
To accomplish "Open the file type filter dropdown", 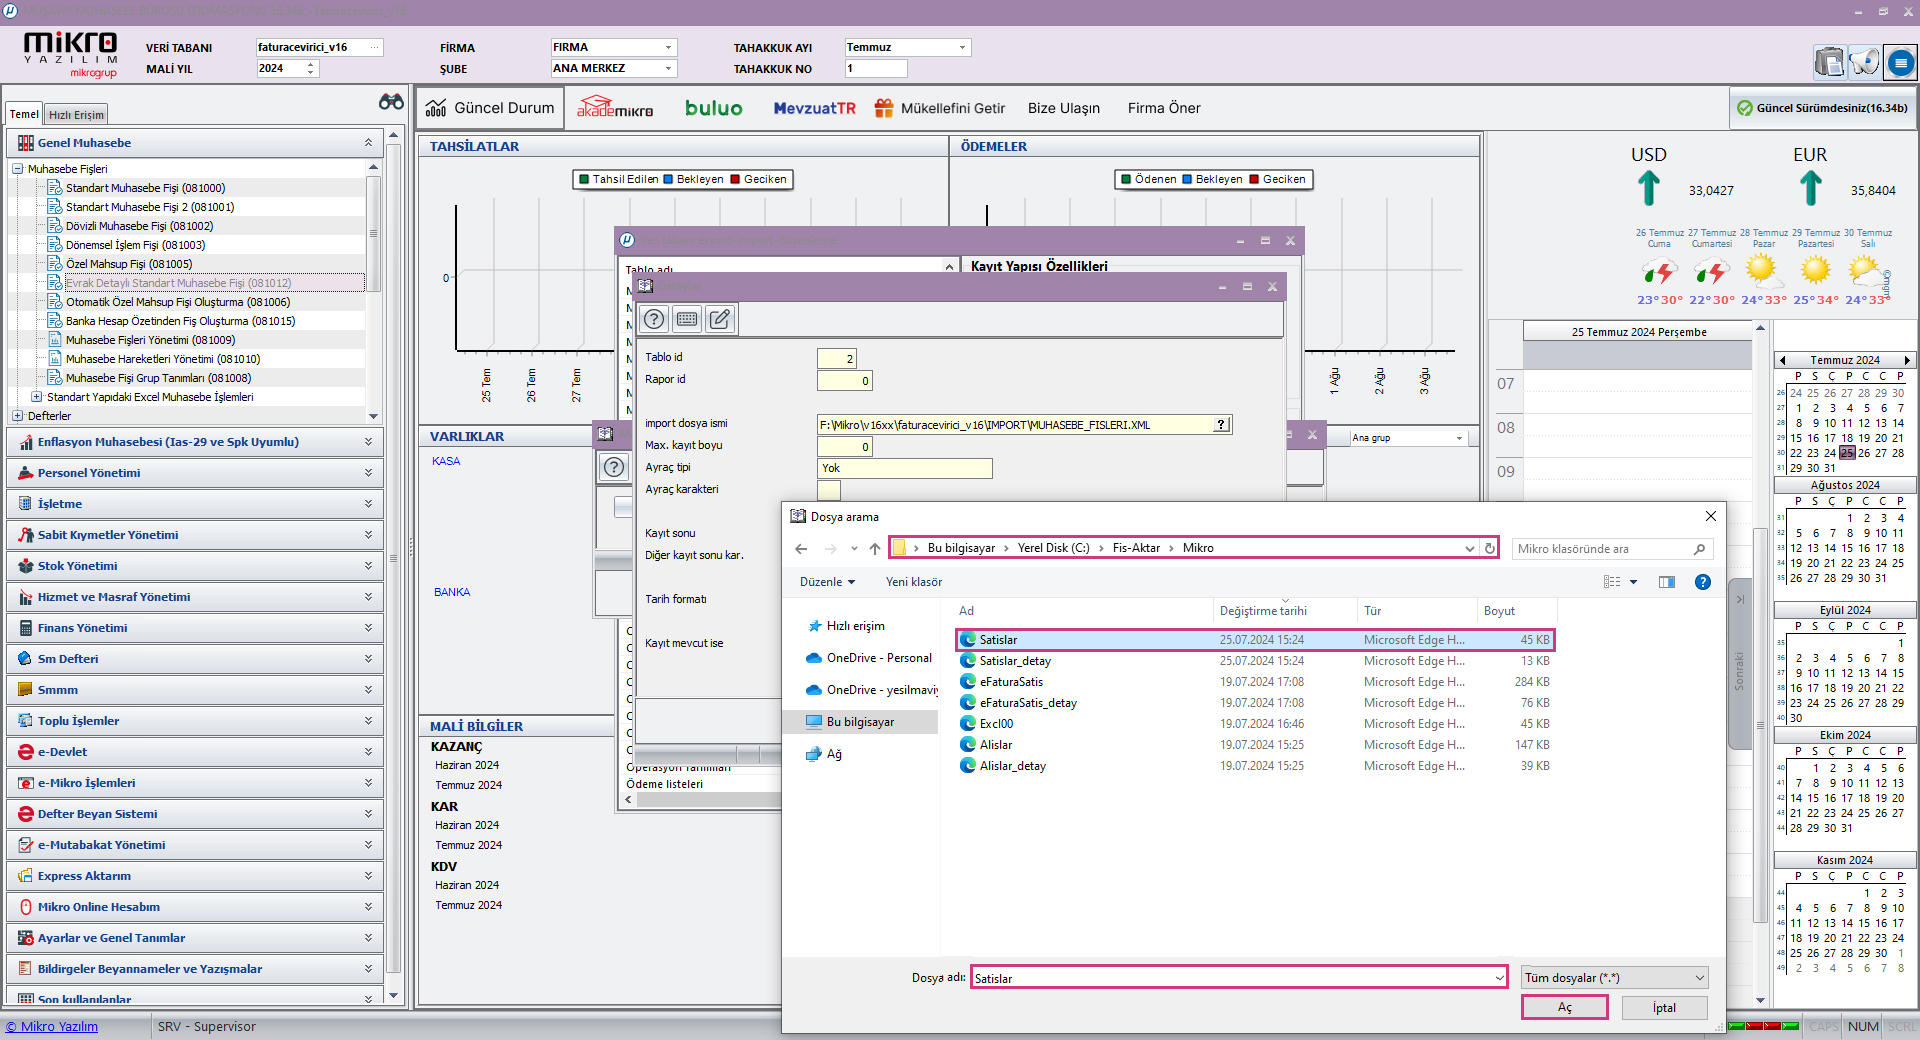I will [1614, 978].
